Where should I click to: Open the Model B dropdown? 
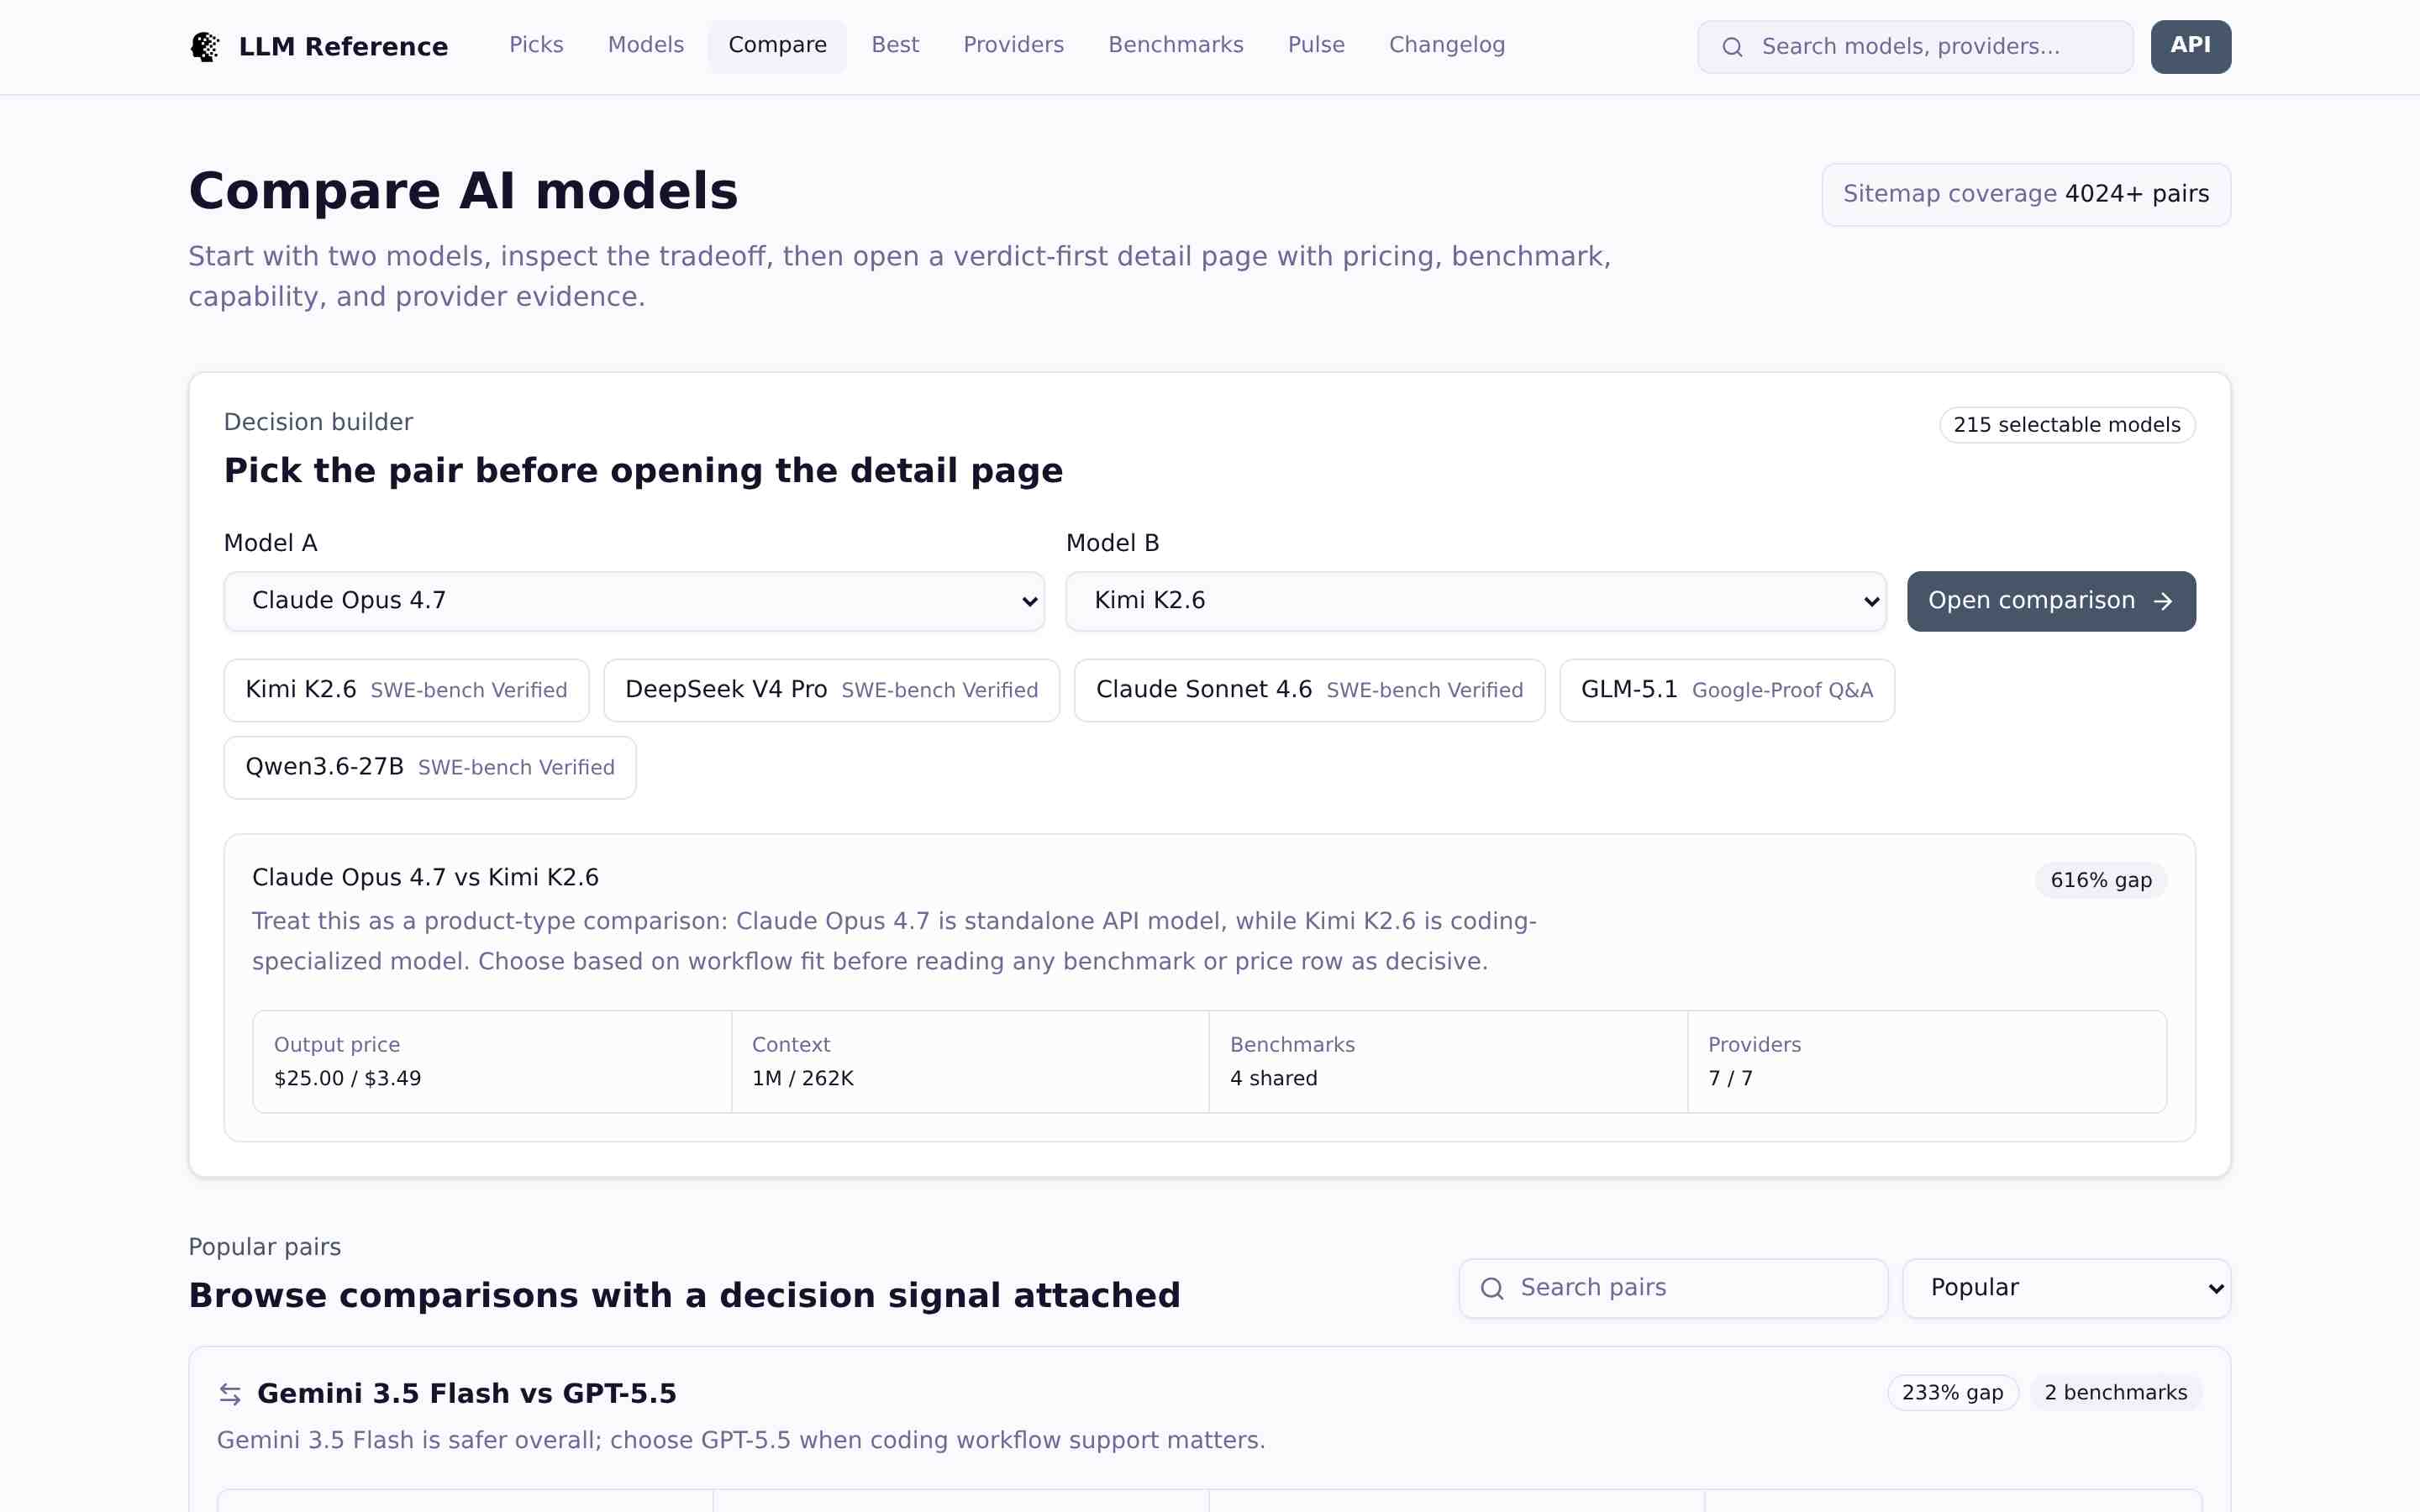[x=1476, y=601]
